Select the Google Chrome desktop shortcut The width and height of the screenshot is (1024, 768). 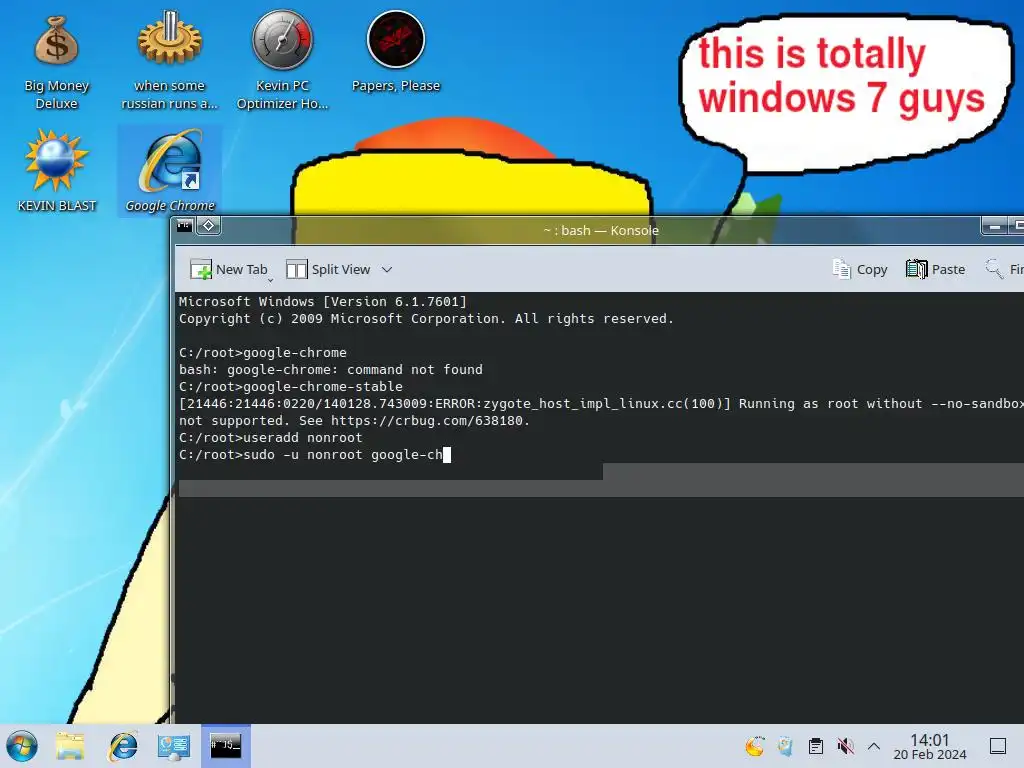(170, 171)
